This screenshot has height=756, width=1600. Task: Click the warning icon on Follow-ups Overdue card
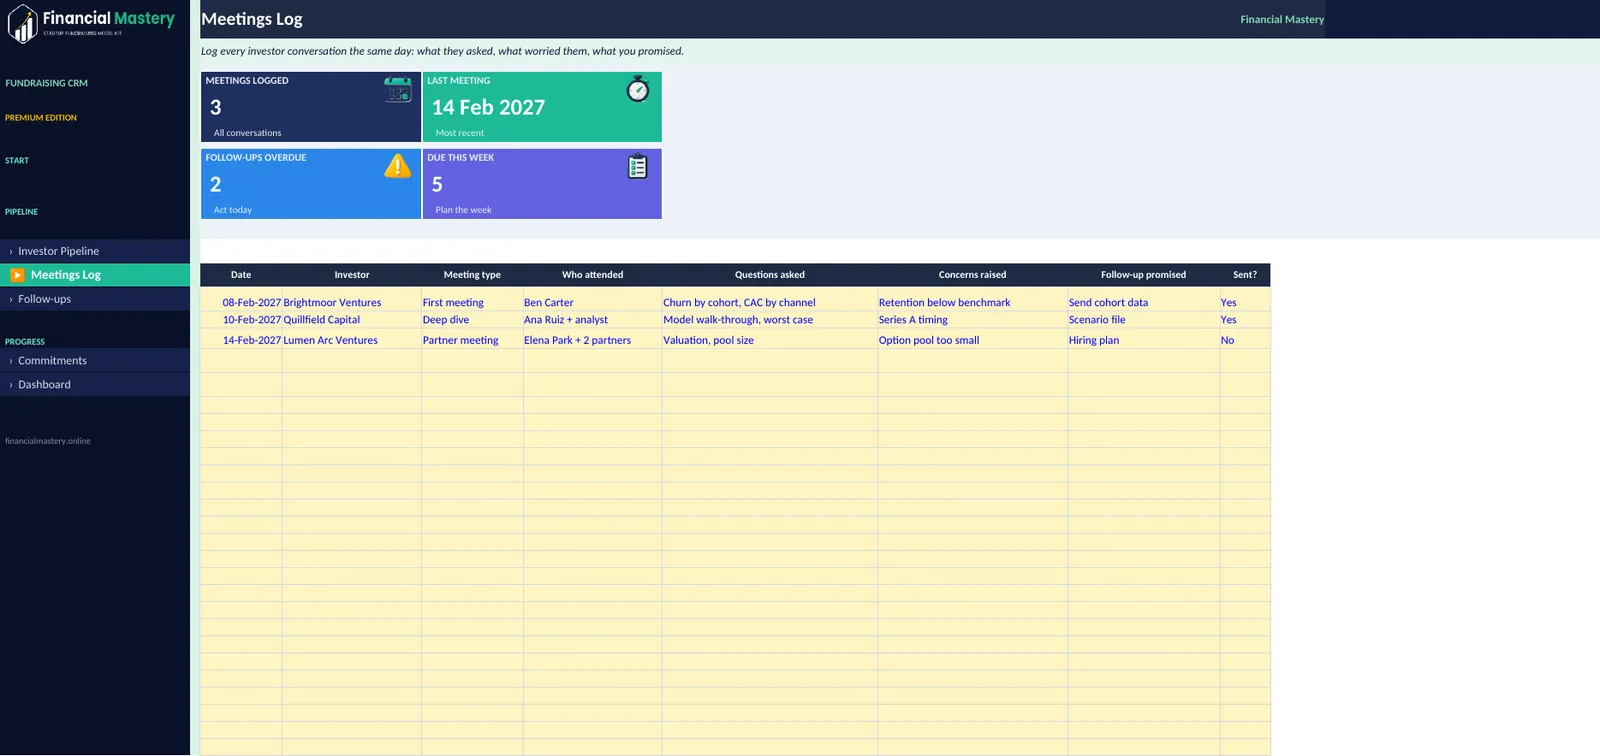click(398, 166)
